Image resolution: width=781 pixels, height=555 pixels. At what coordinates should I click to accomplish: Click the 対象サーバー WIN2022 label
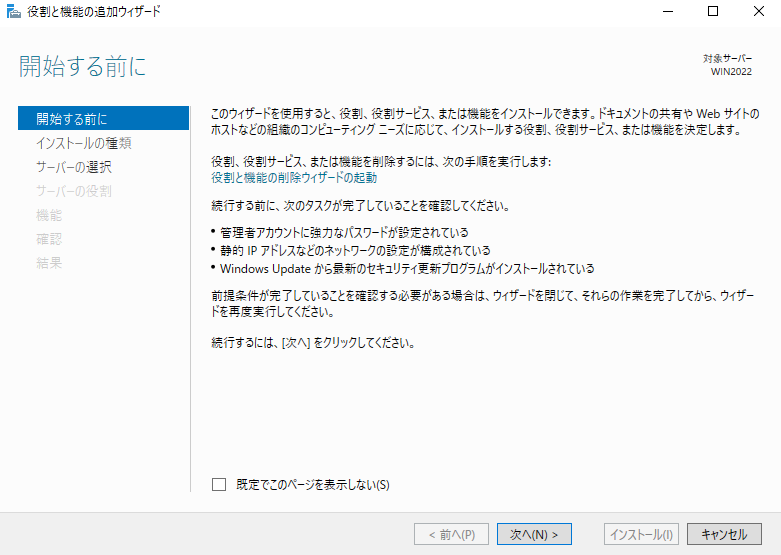(728, 66)
